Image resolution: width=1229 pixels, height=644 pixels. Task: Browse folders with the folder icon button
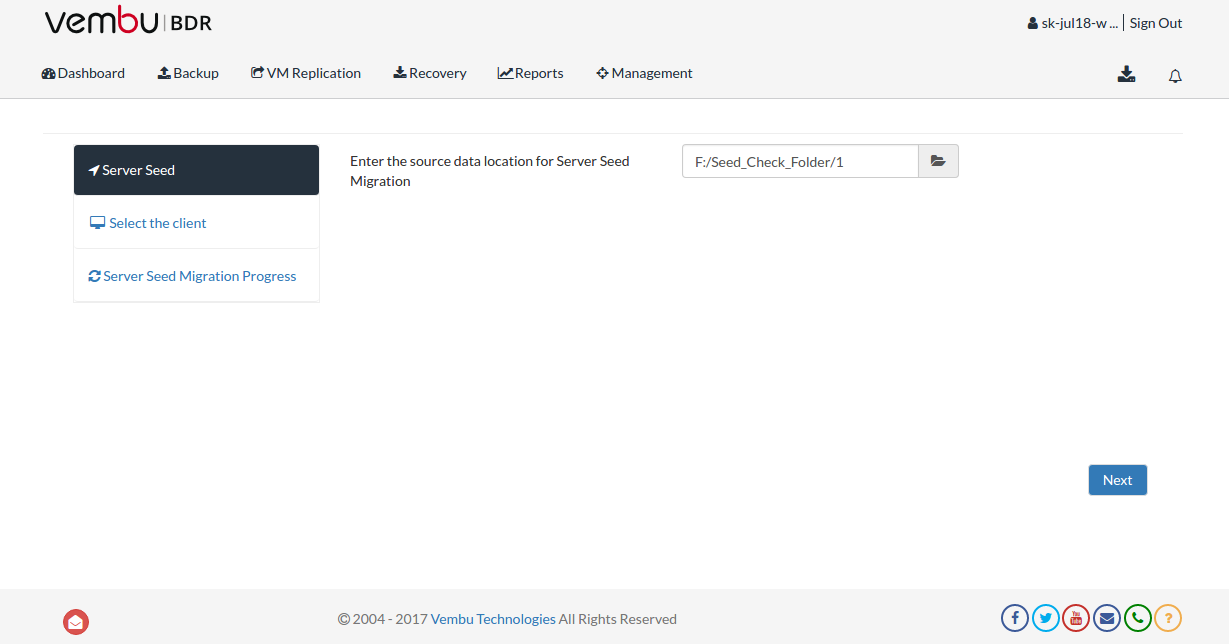938,161
